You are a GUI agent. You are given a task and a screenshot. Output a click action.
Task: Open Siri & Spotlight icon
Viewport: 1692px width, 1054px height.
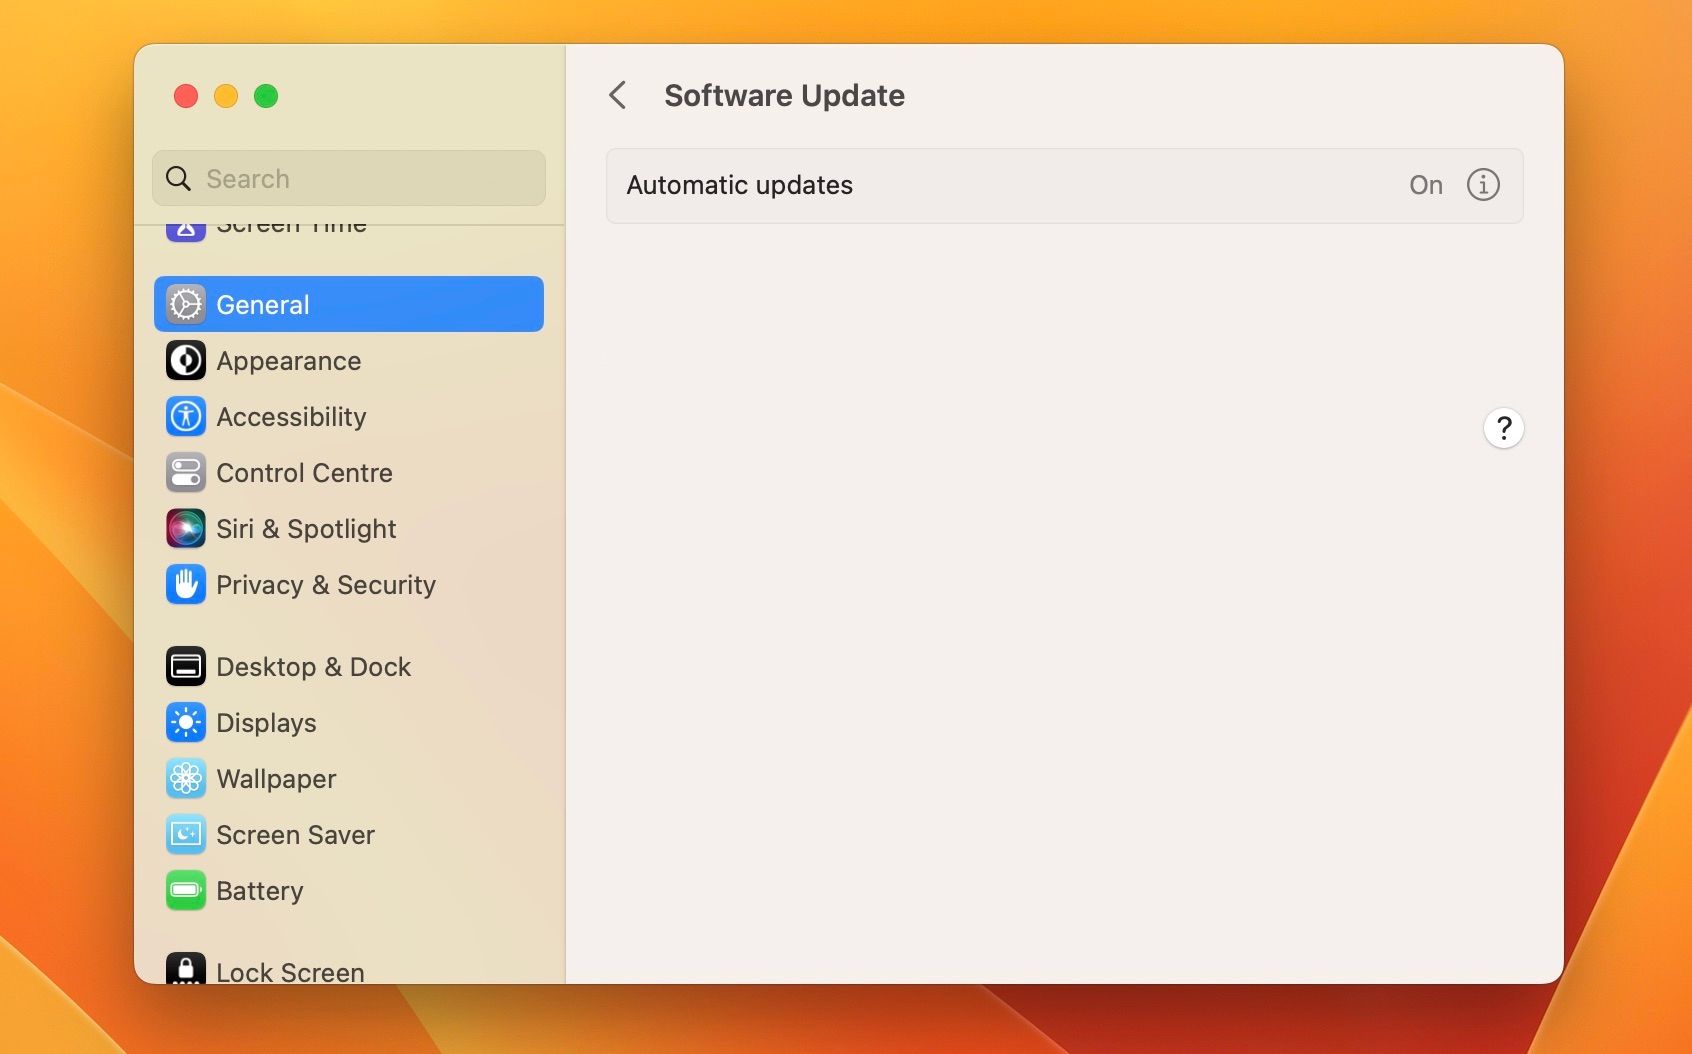[x=186, y=529]
